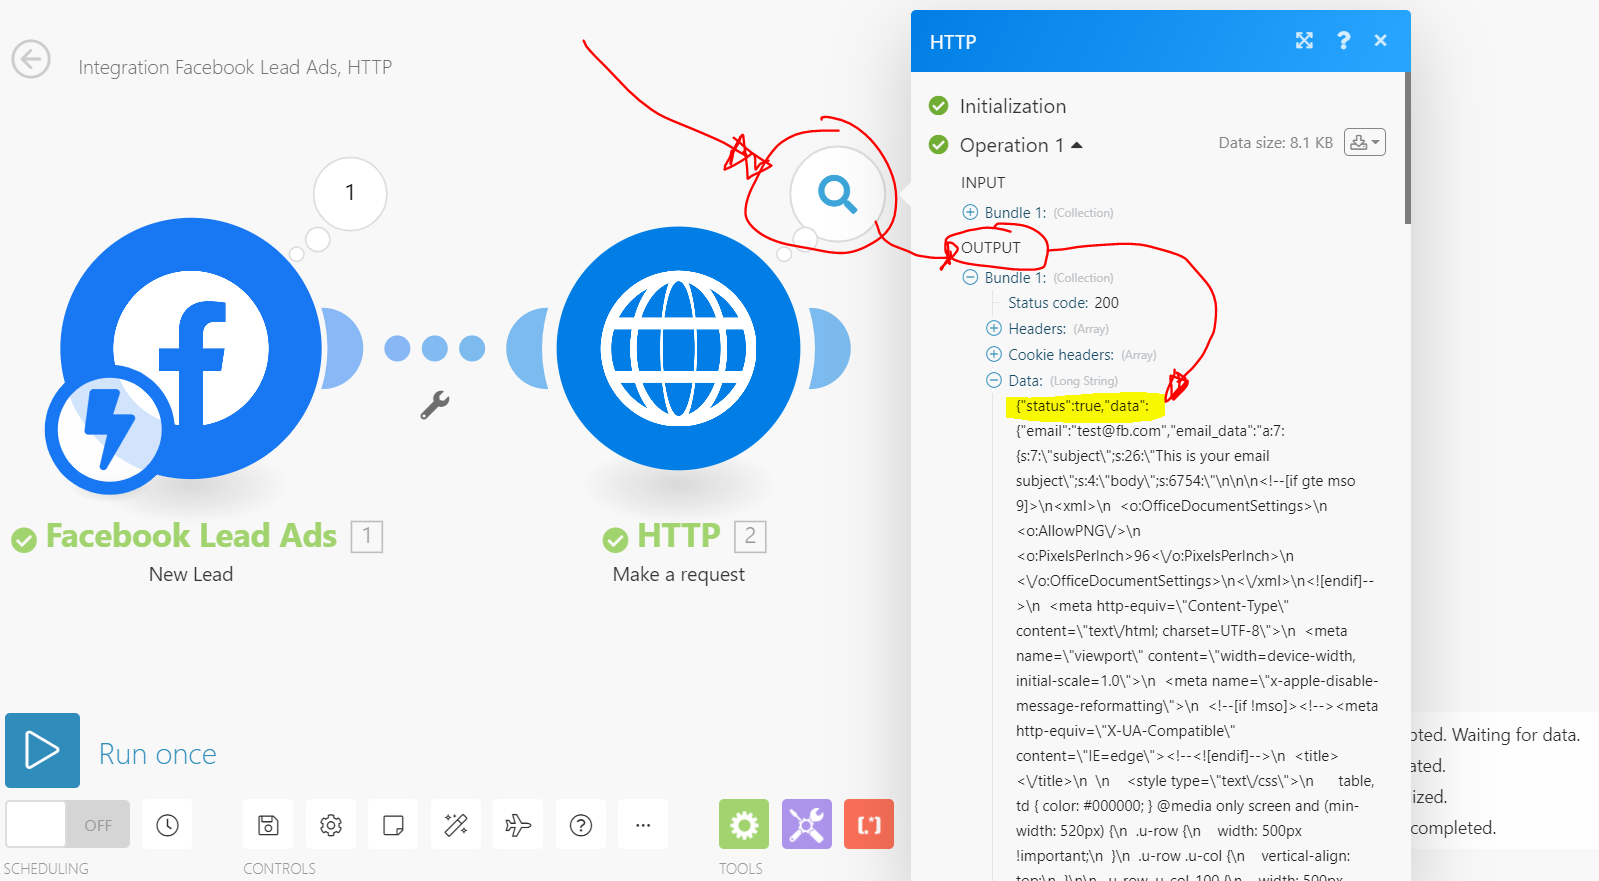Expand the Headers array
1599x881 pixels.
pos(994,328)
